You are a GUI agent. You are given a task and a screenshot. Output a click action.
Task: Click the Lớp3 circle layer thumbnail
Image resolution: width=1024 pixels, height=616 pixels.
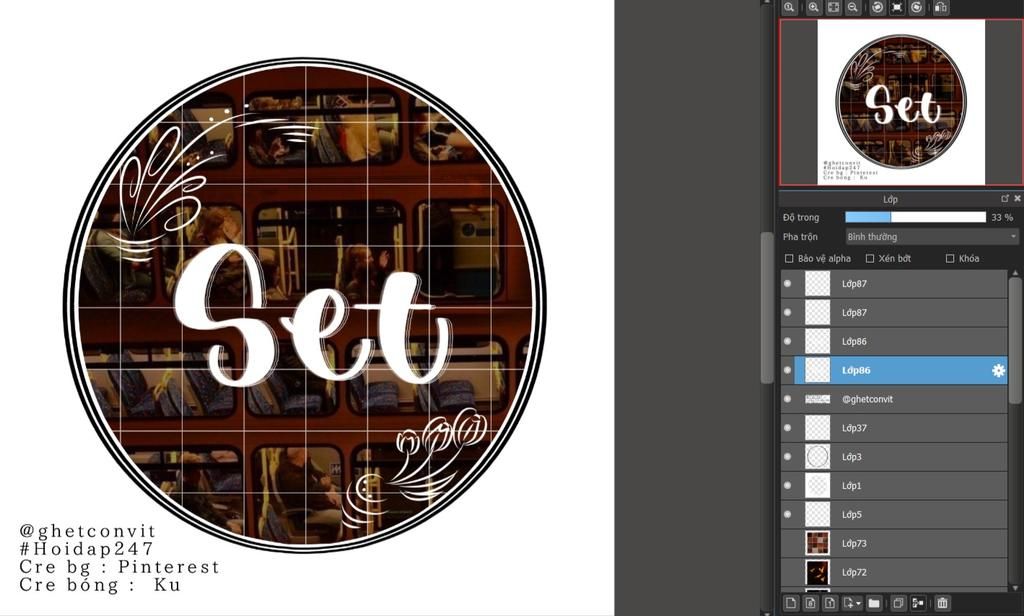click(x=818, y=457)
